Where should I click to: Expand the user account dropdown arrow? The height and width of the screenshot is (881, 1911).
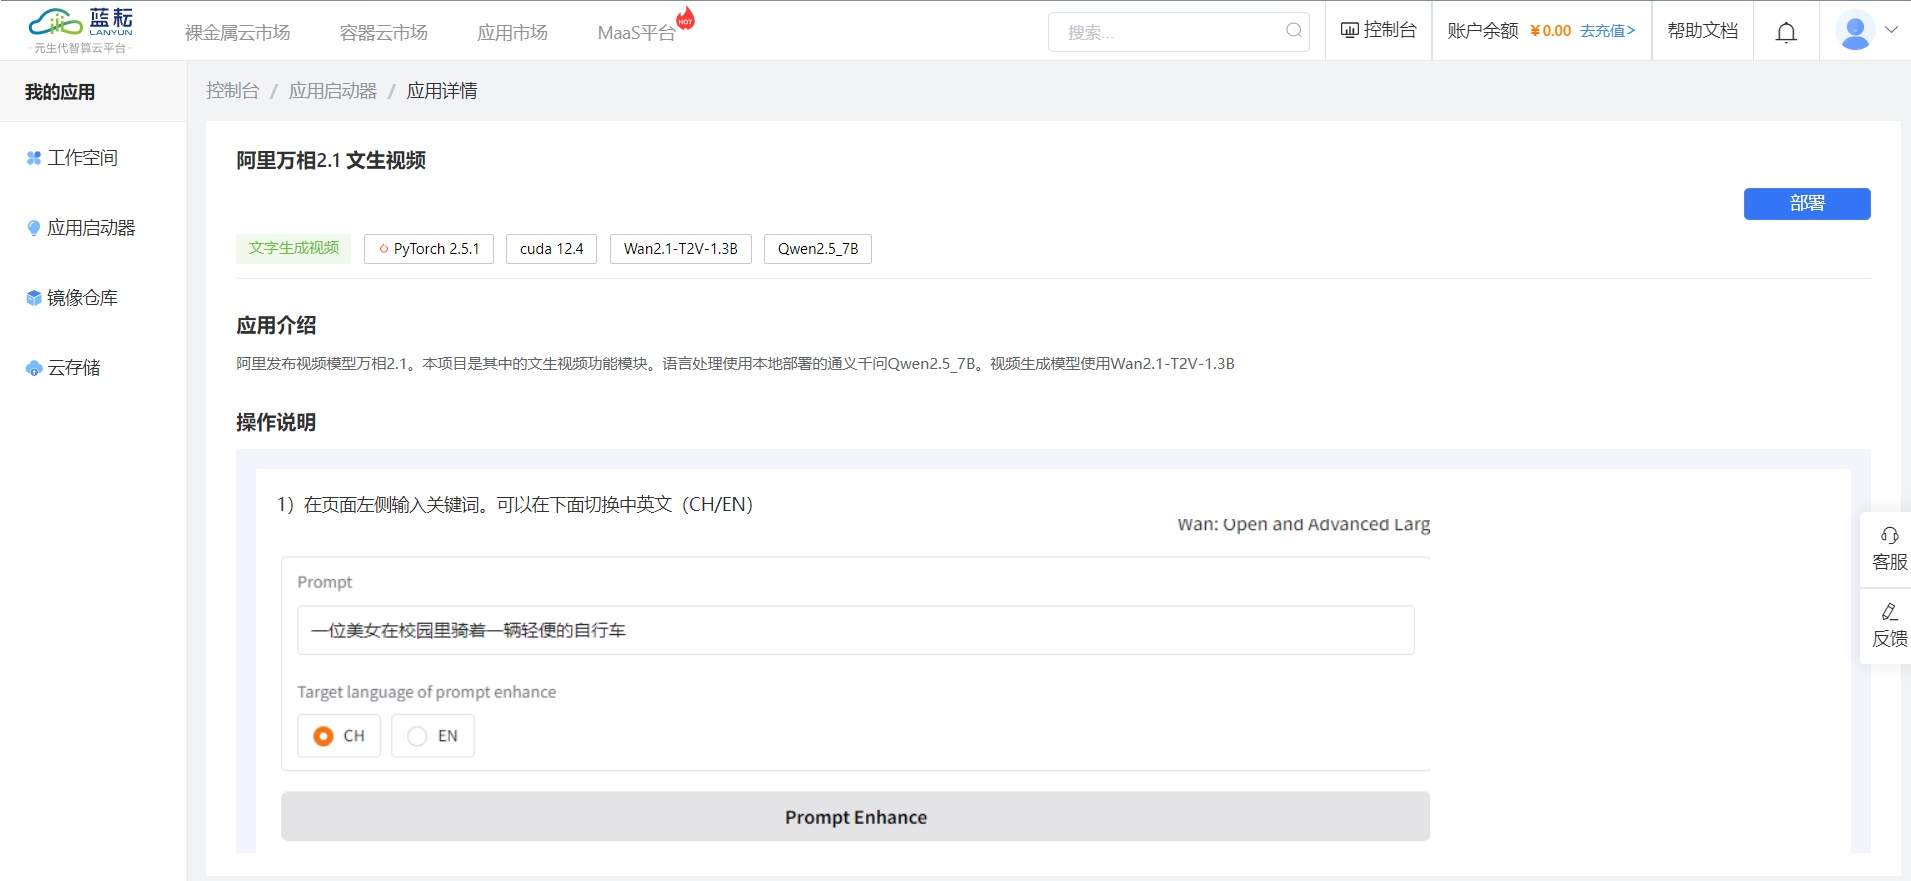[1891, 30]
